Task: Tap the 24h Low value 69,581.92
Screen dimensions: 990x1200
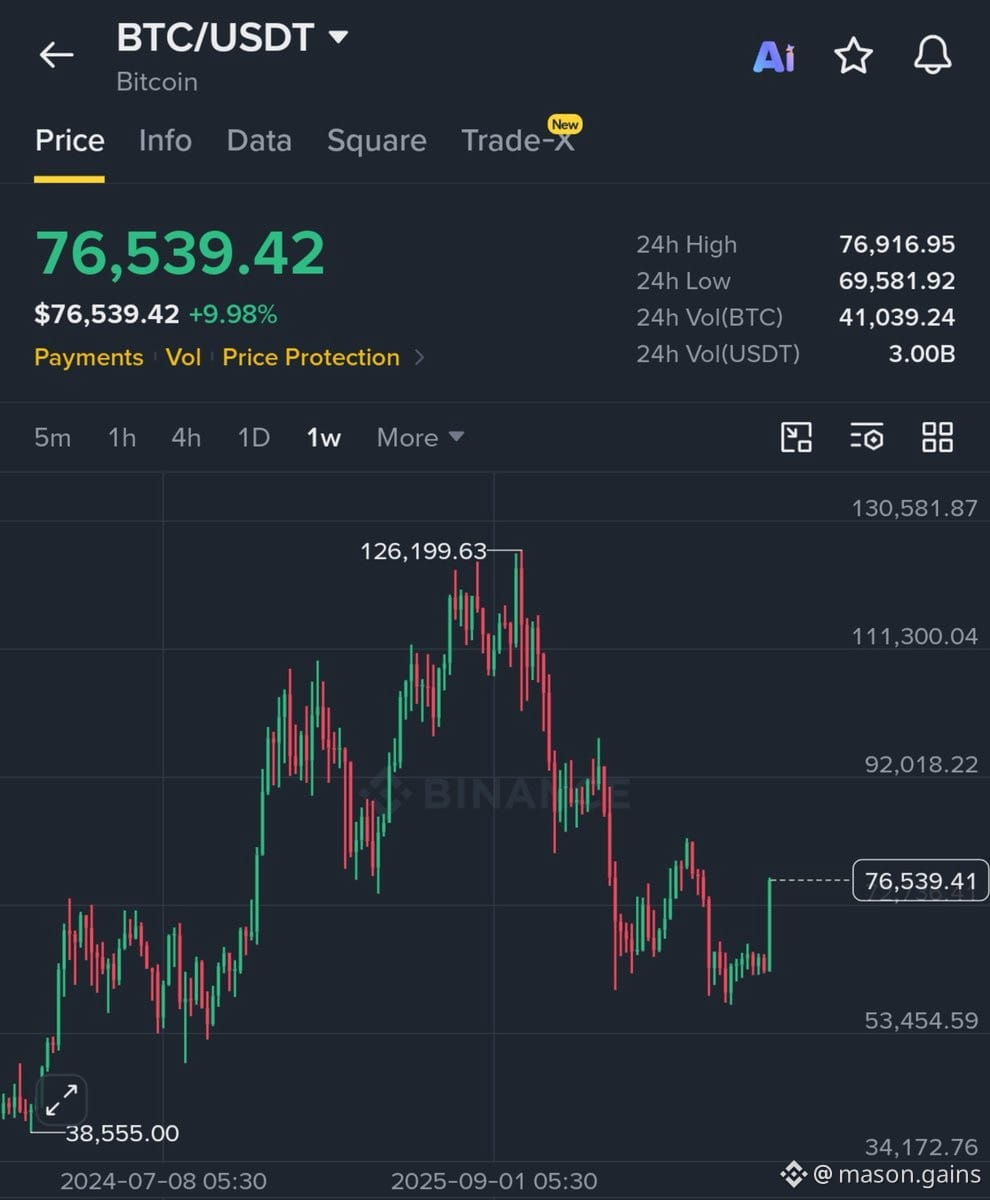Action: [897, 281]
